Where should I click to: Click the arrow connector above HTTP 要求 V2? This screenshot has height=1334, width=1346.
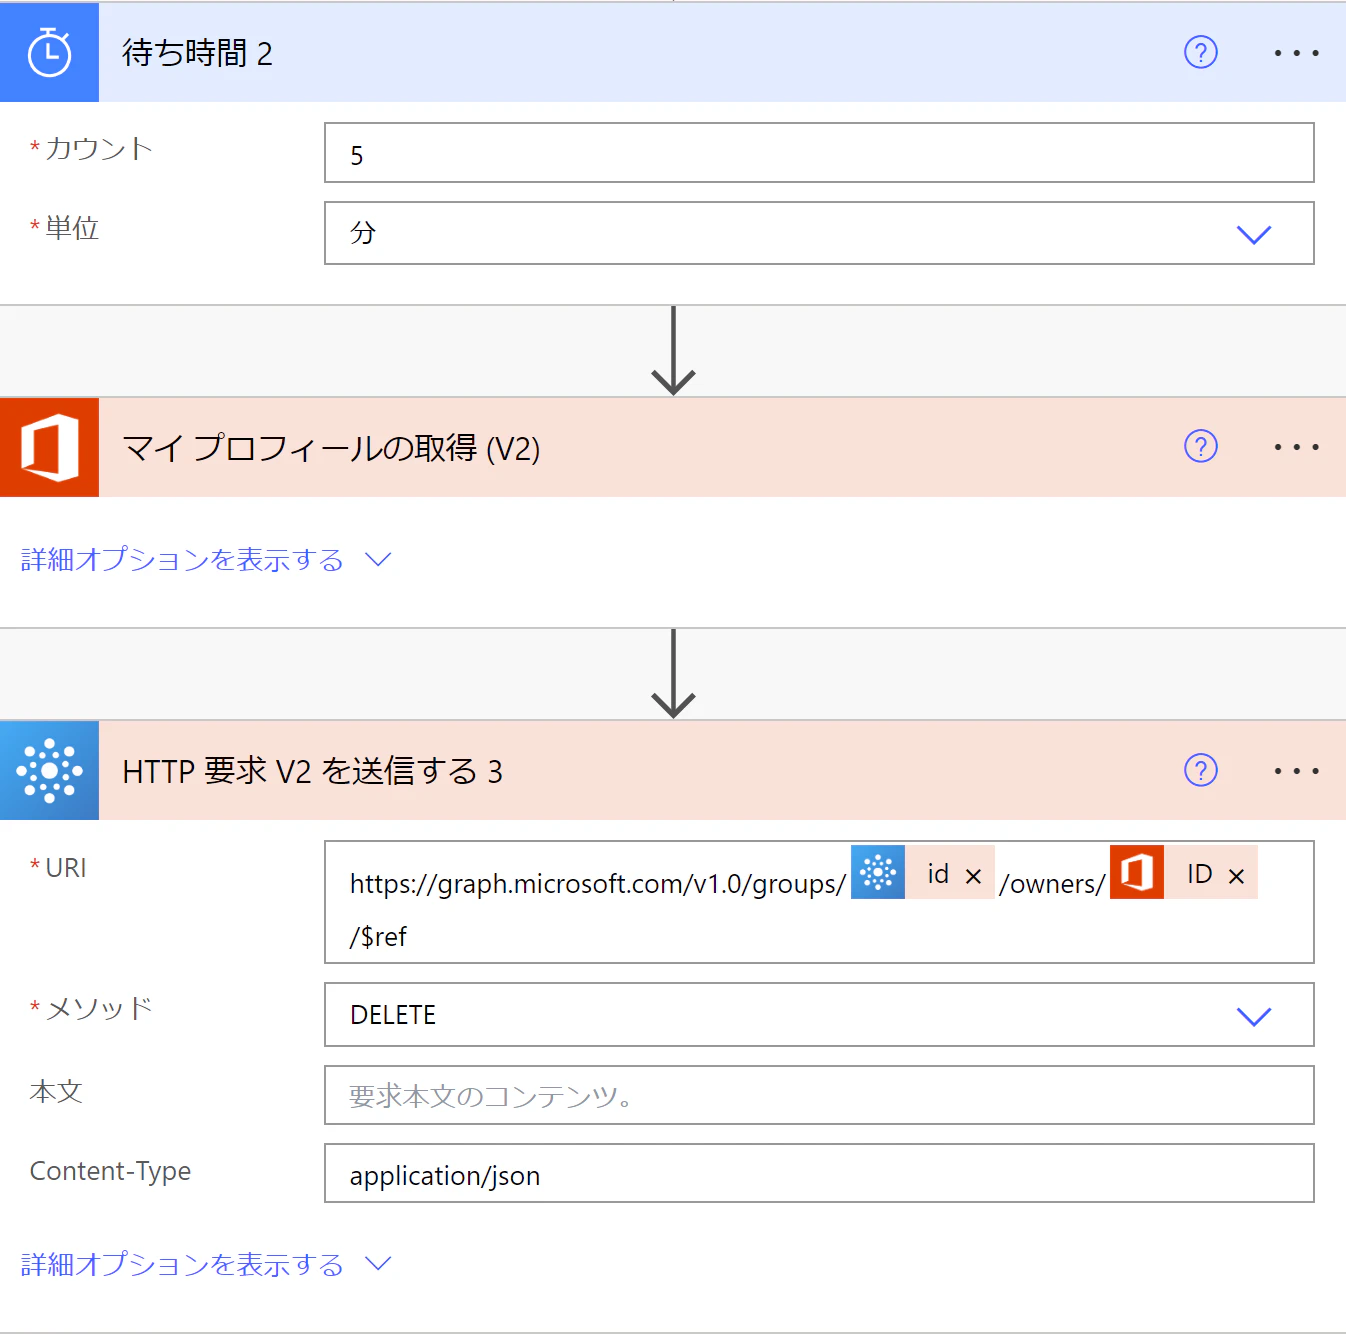pyautogui.click(x=673, y=674)
